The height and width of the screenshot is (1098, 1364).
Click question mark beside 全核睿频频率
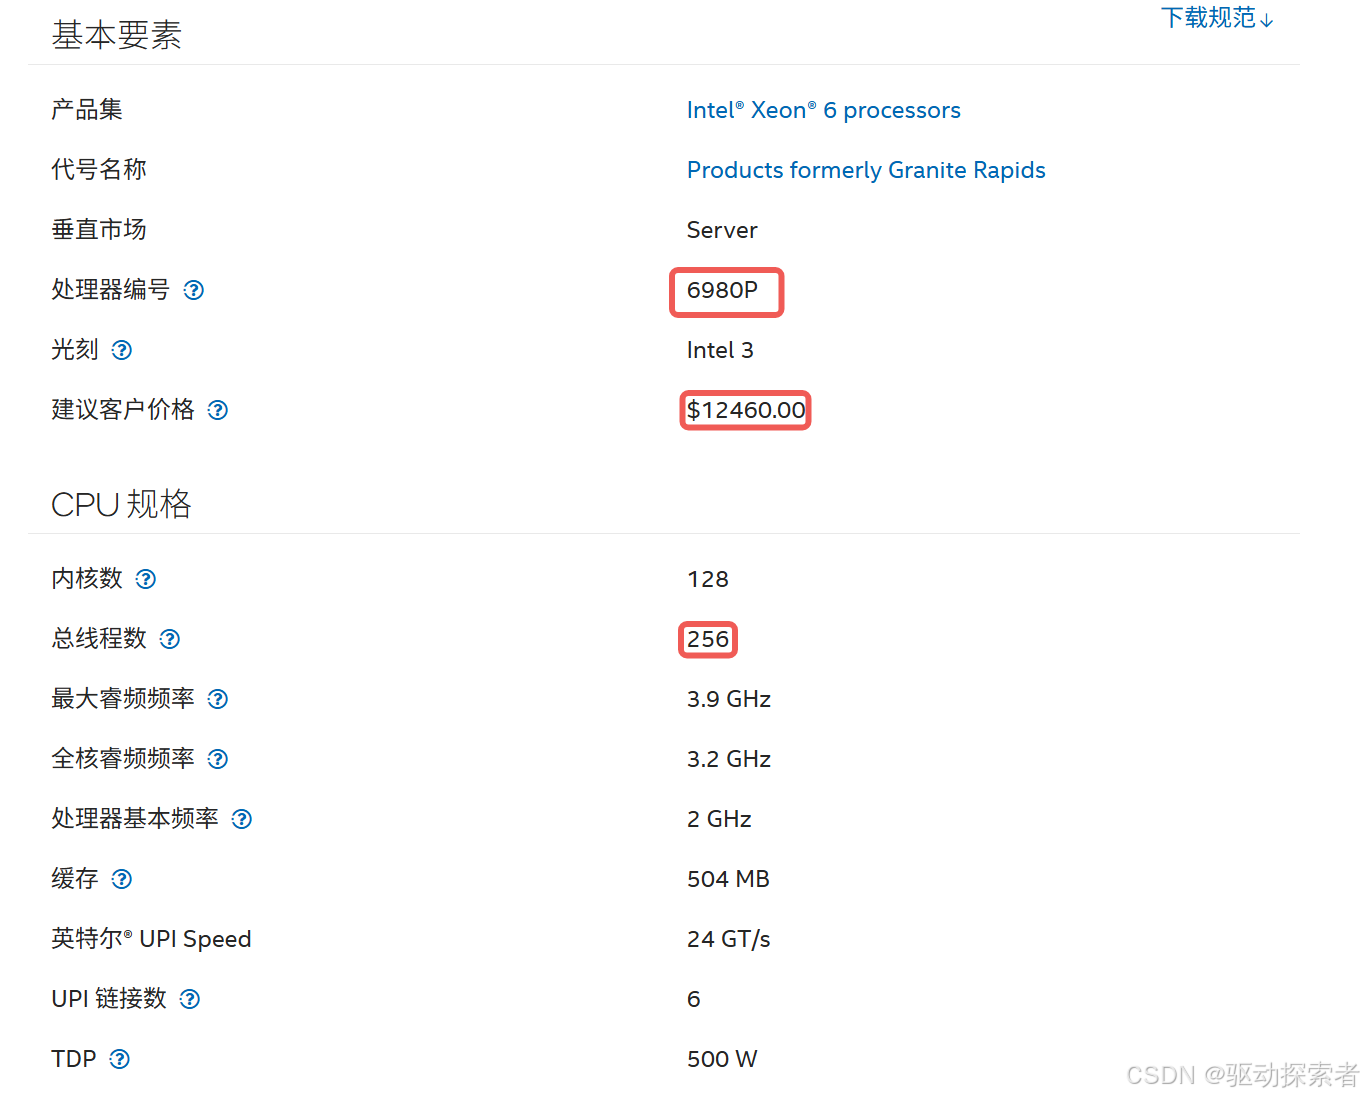point(218,759)
